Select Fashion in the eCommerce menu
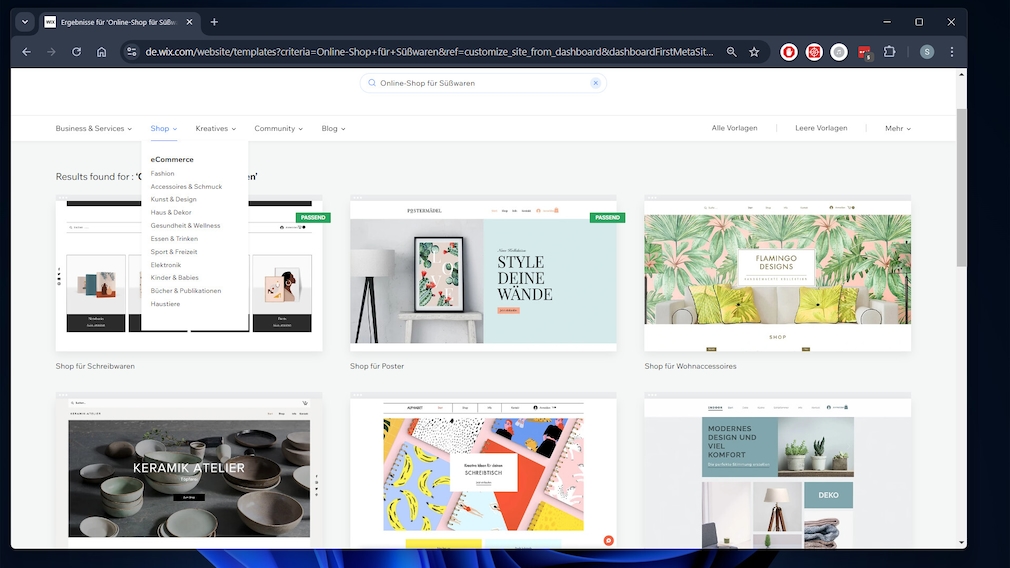Image resolution: width=1010 pixels, height=568 pixels. coord(162,174)
